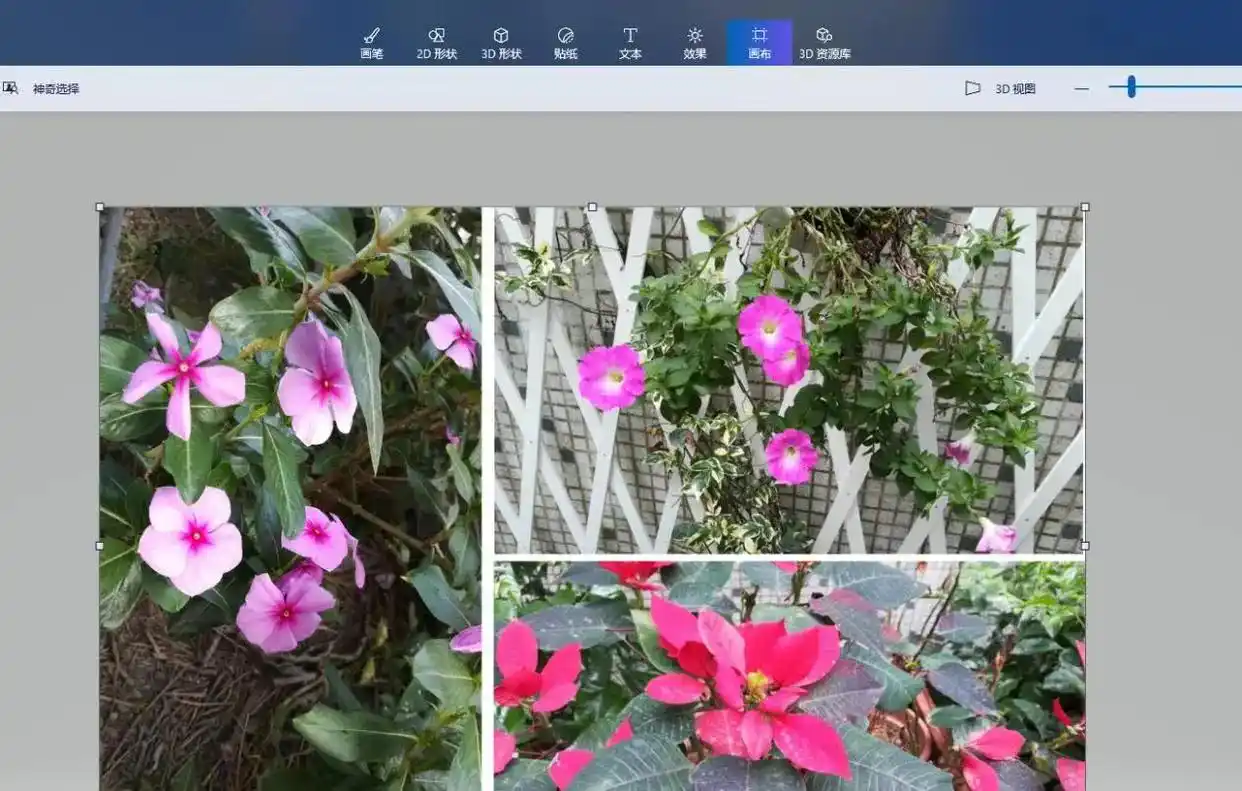
Task: Click the red poinsettia photo
Action: pyautogui.click(x=790, y=680)
